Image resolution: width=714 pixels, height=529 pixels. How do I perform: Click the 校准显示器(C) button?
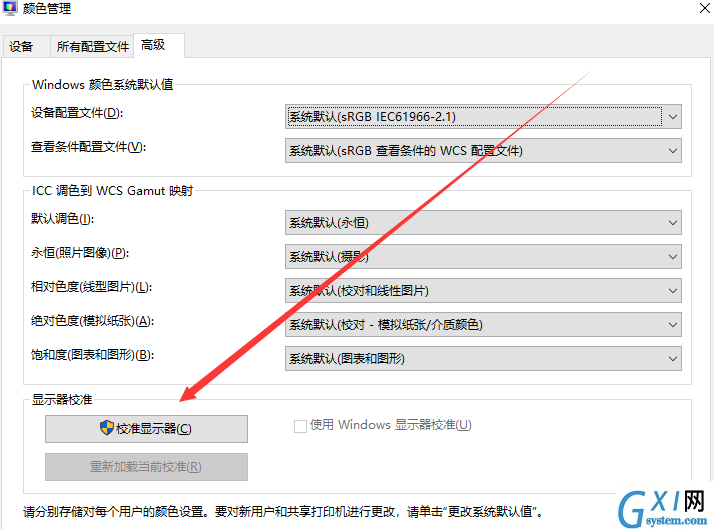[146, 429]
